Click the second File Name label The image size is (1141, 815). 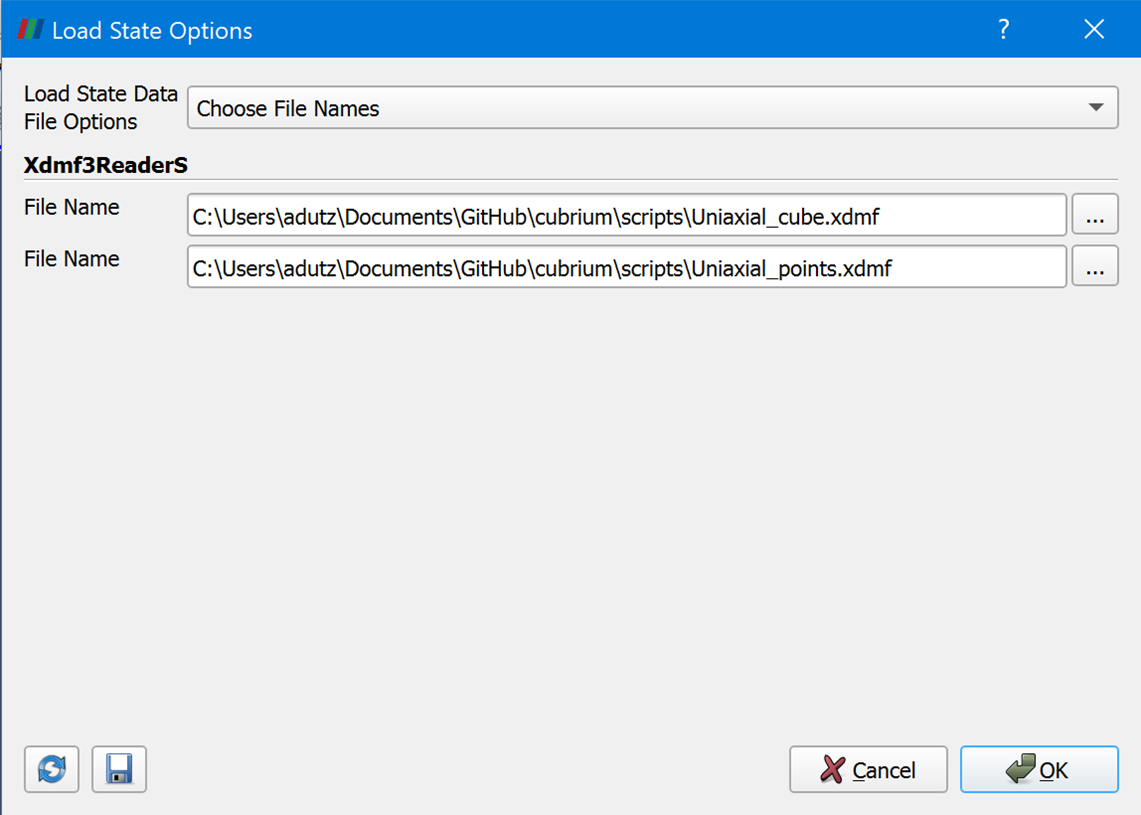point(72,259)
